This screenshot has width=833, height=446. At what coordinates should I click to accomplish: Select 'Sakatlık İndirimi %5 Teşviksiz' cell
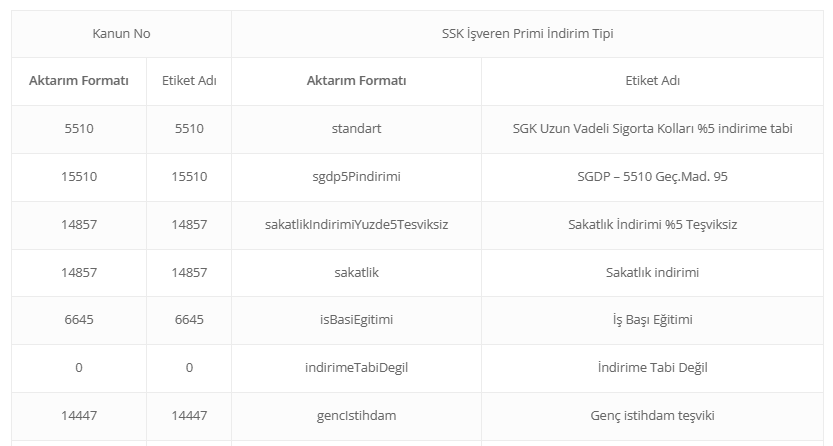tap(651, 225)
